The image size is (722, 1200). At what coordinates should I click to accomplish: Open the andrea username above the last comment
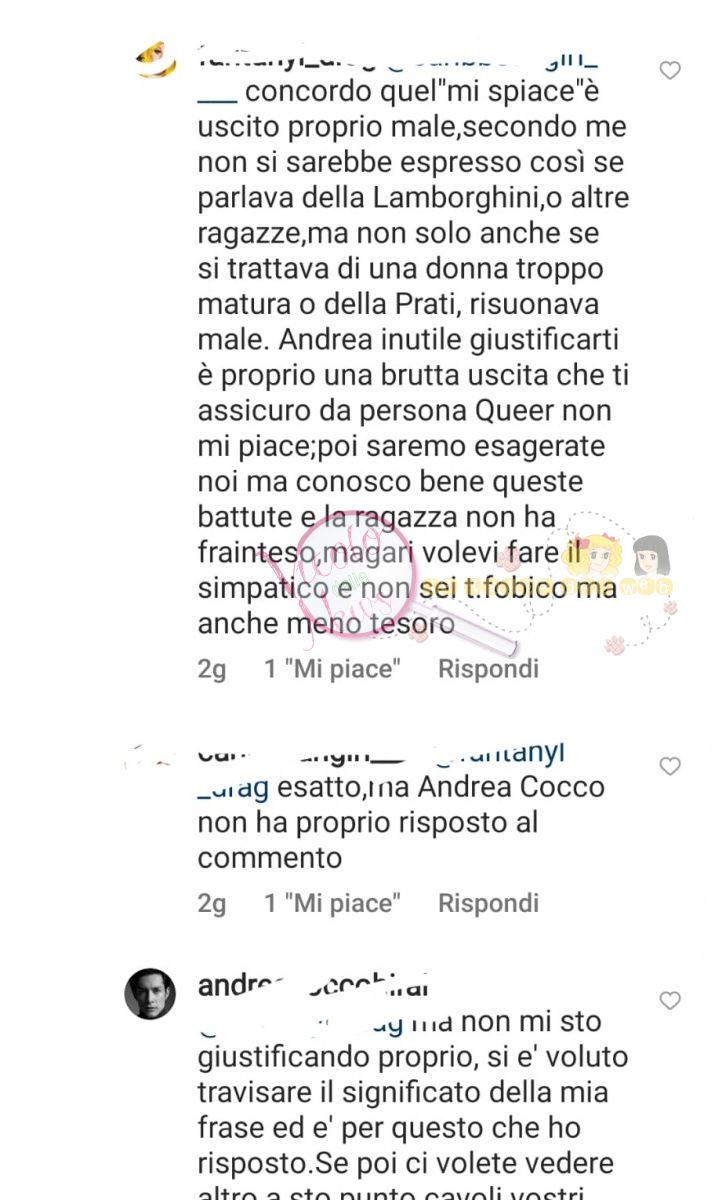[x=313, y=986]
